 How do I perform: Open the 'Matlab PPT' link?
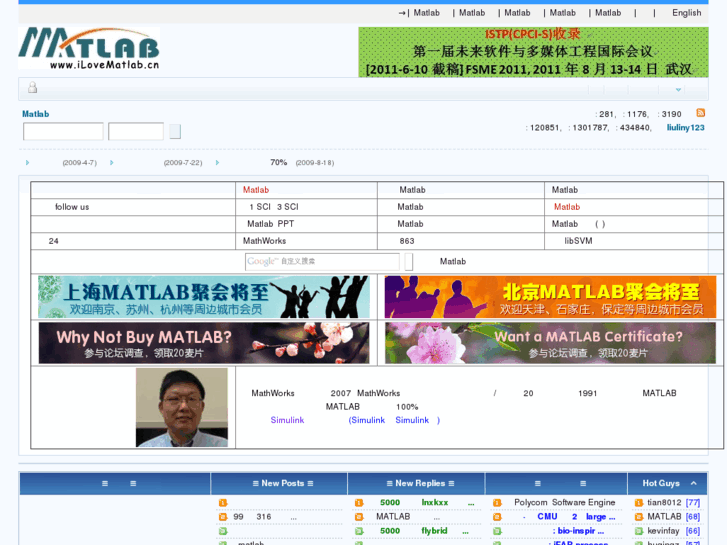pyautogui.click(x=271, y=224)
